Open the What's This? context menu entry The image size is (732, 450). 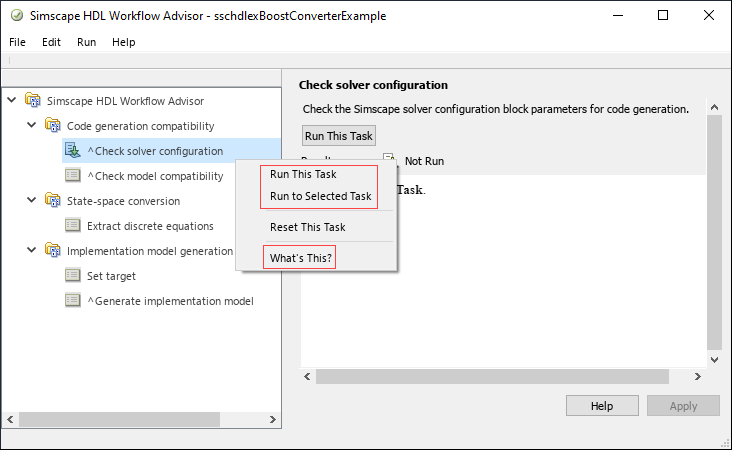click(301, 258)
